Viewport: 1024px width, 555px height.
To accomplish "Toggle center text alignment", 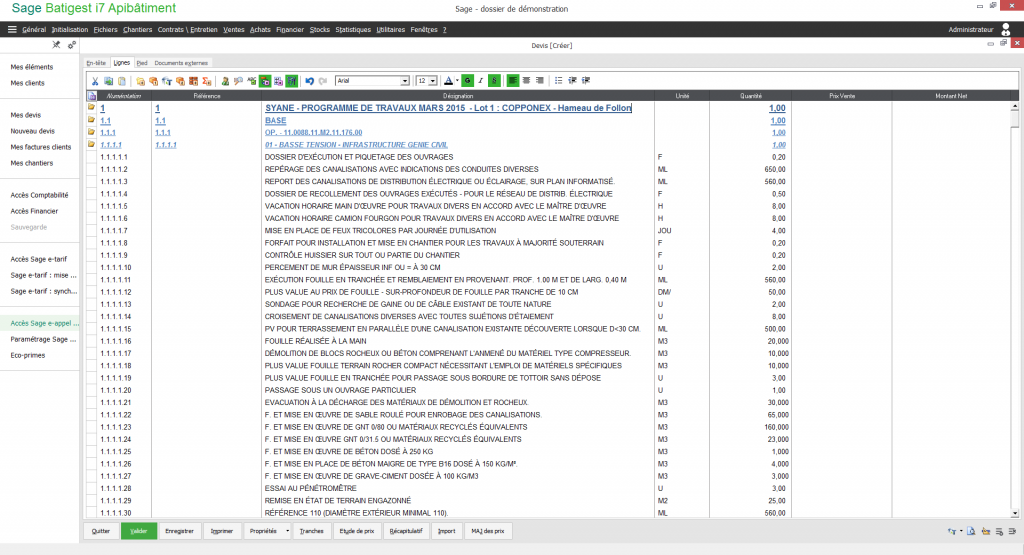I will tap(526, 81).
